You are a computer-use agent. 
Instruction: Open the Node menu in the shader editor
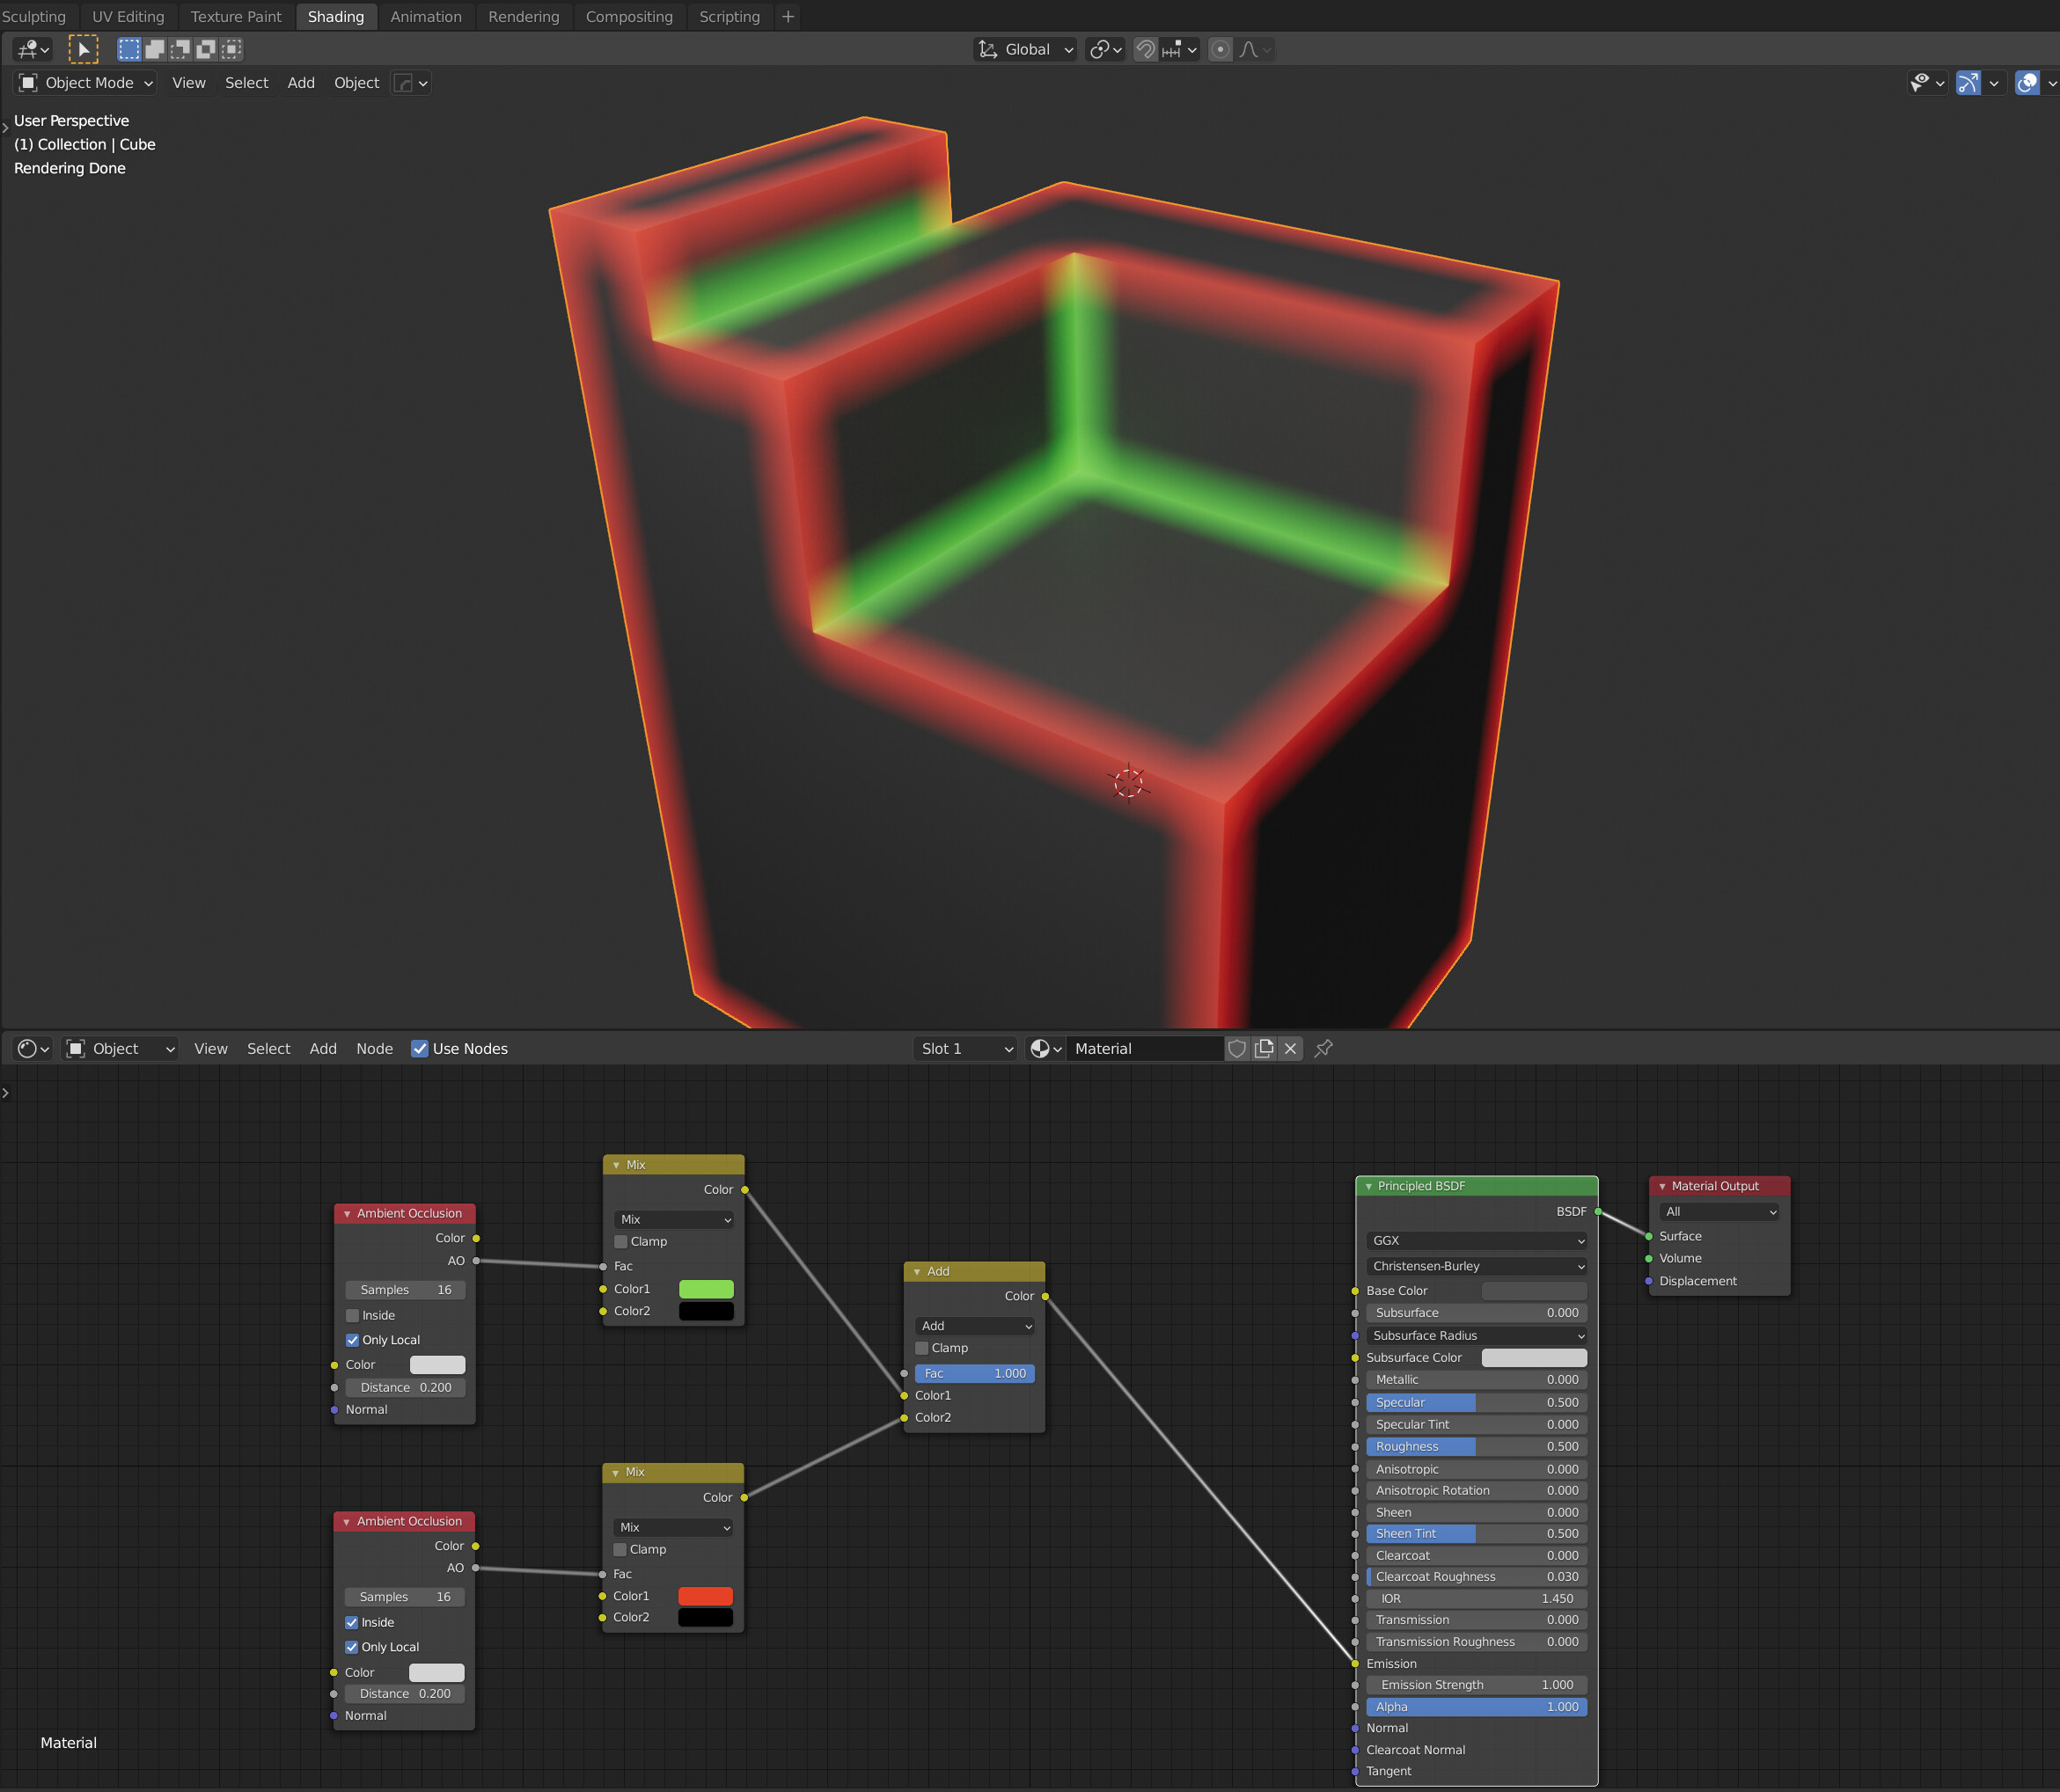click(x=374, y=1048)
